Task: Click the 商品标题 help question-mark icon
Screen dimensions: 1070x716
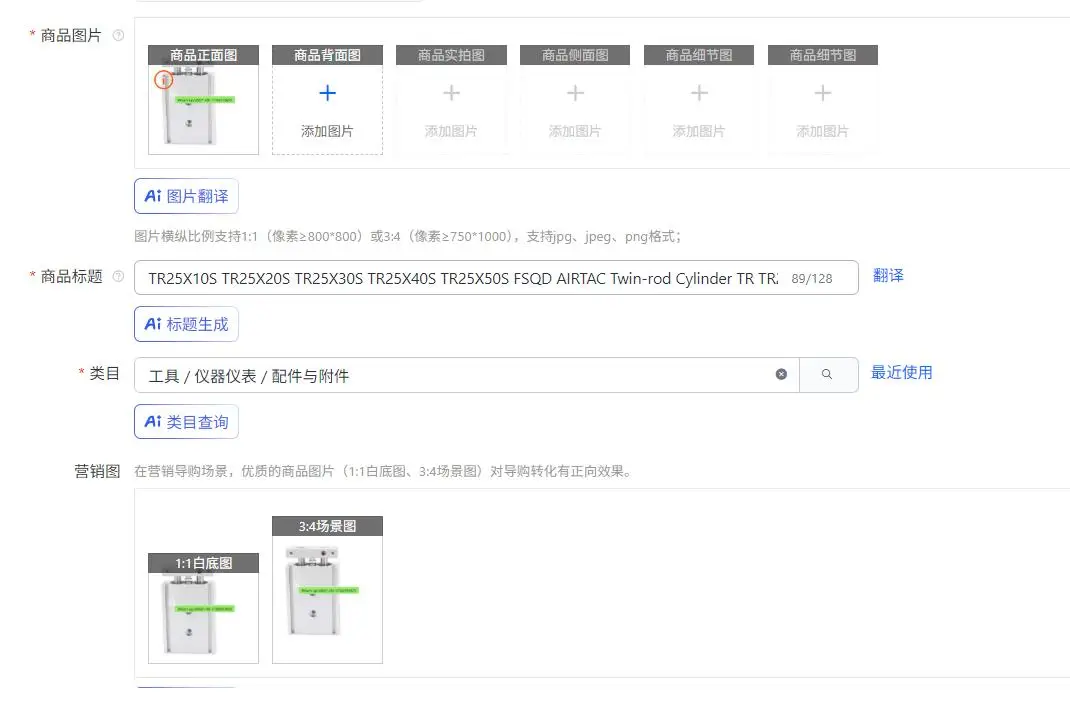Action: (x=118, y=276)
